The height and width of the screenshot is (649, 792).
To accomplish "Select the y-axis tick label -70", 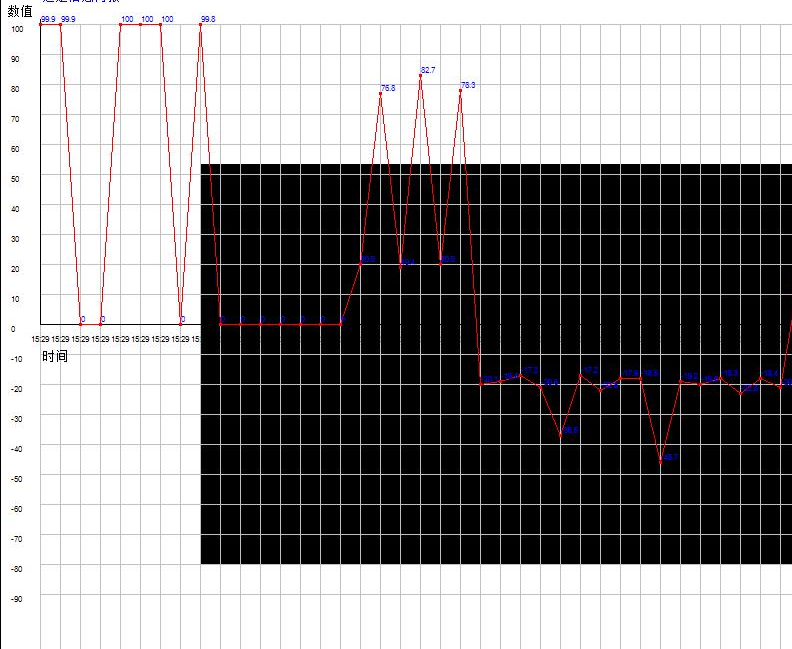I will pyautogui.click(x=17, y=539).
